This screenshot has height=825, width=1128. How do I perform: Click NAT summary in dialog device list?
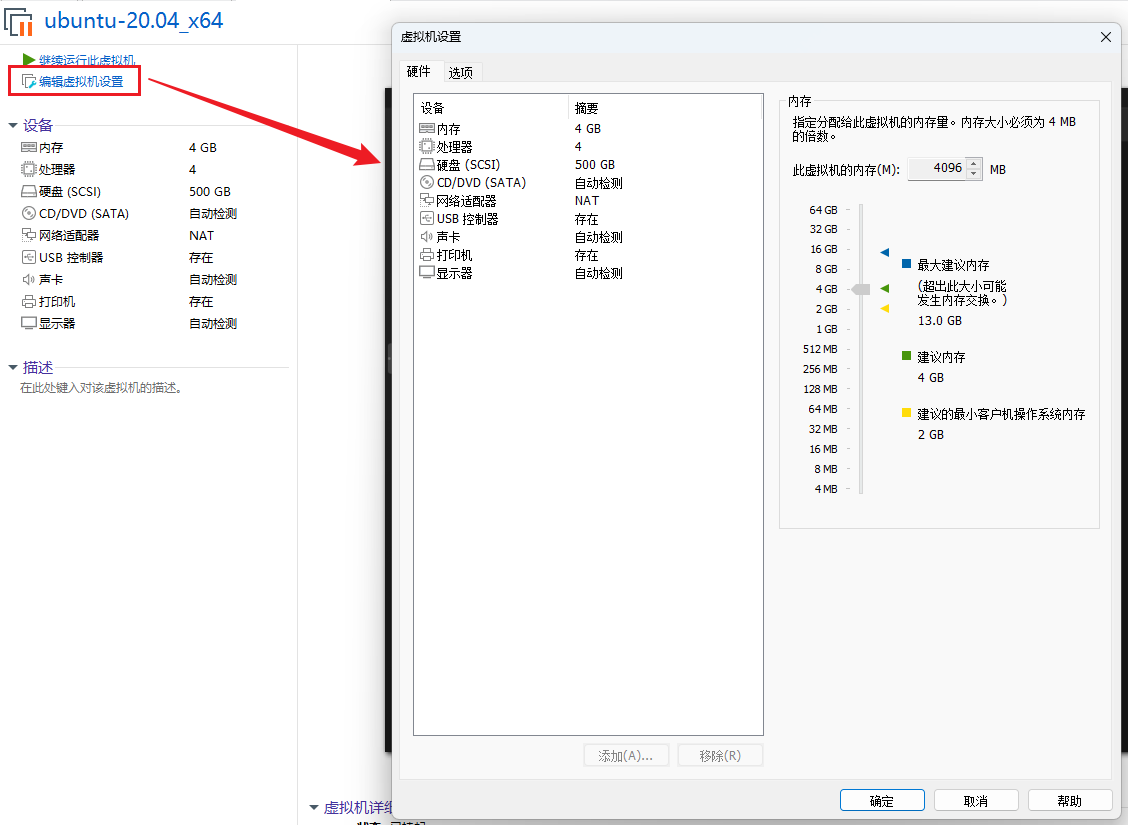point(586,201)
